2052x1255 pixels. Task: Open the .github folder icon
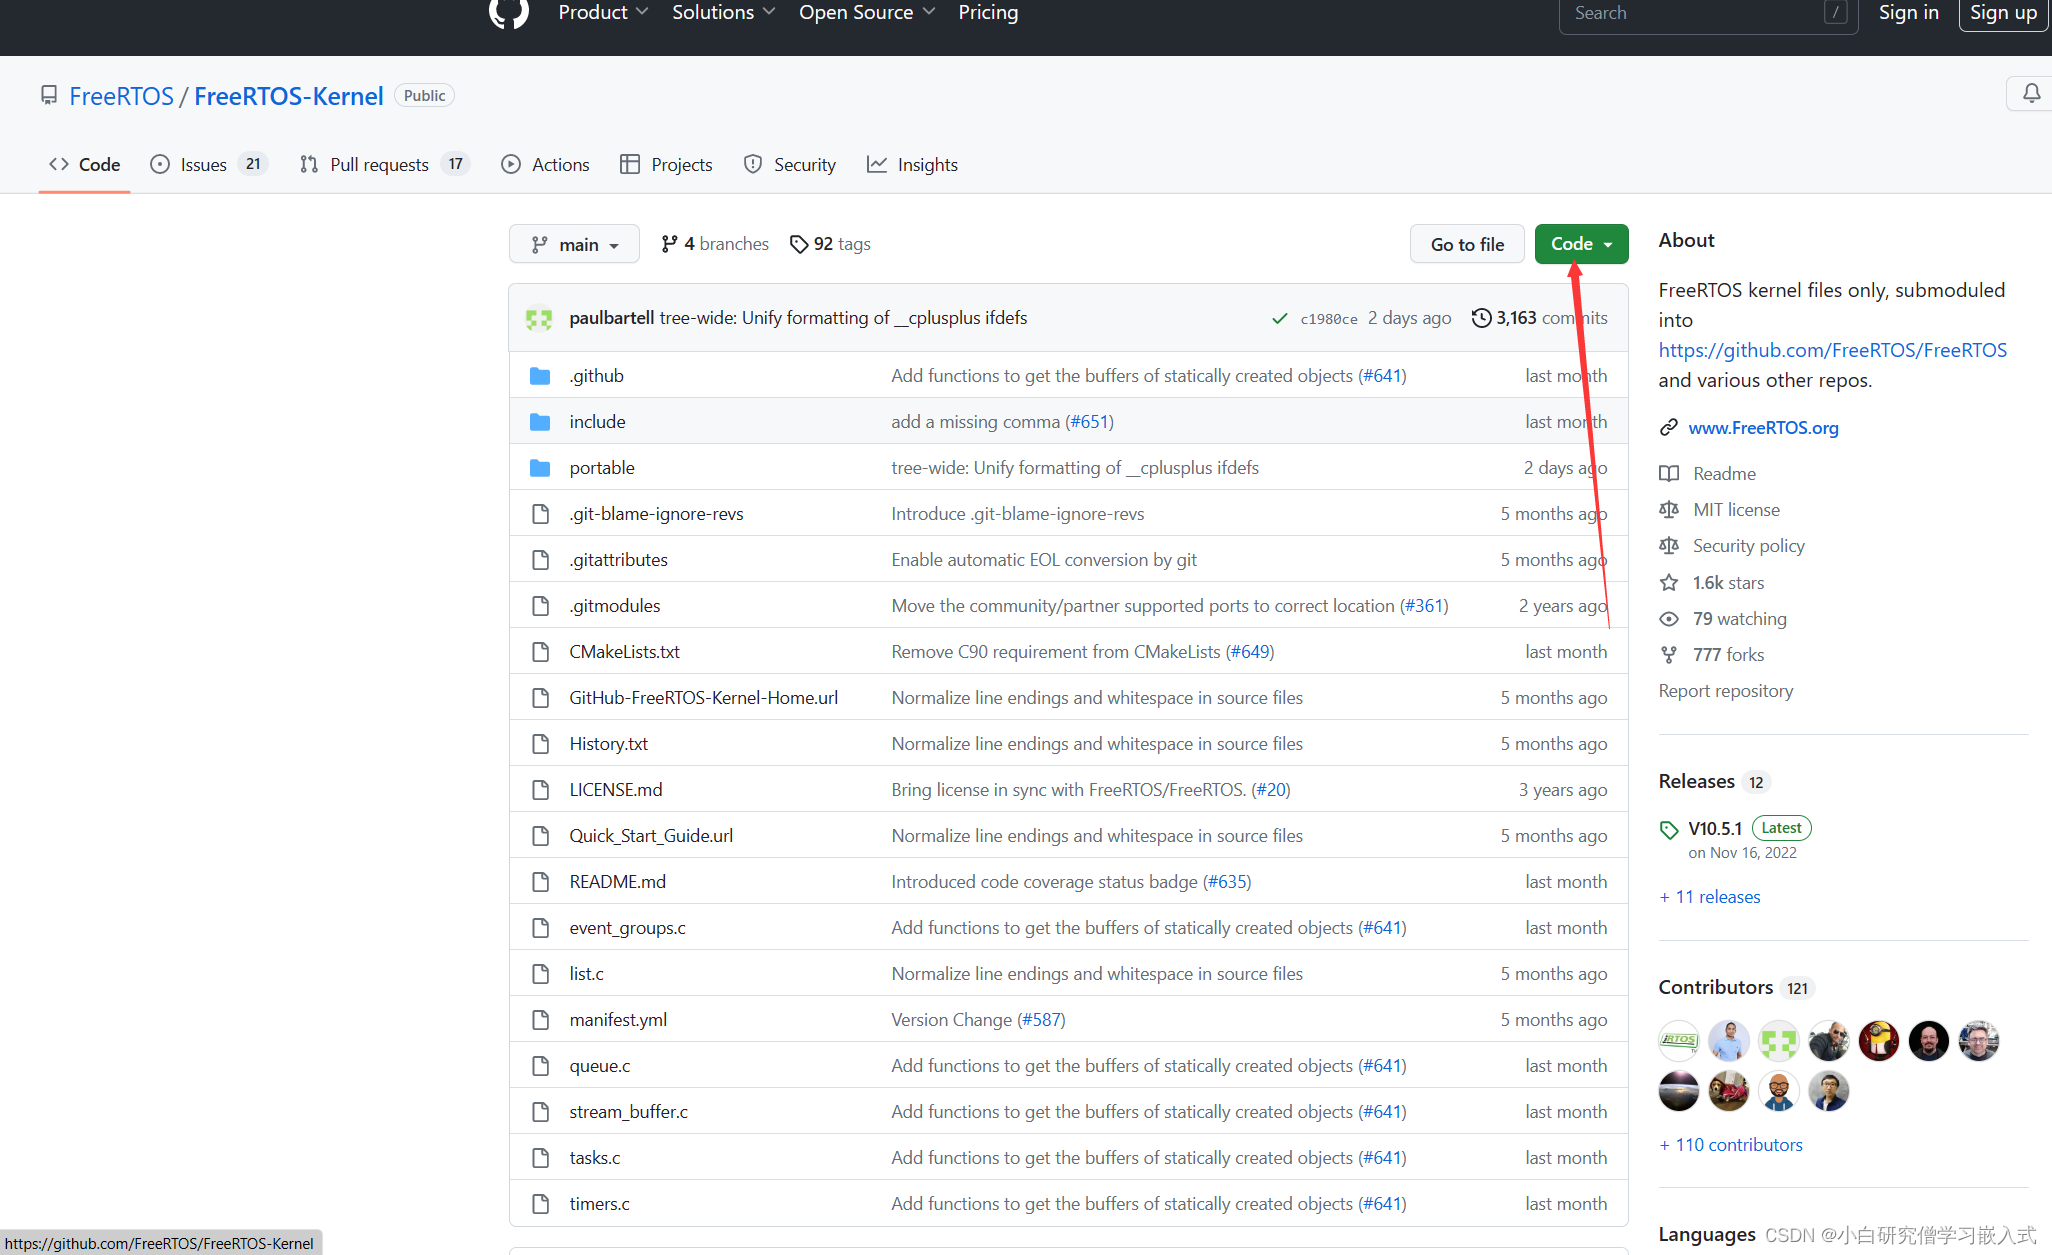540,376
